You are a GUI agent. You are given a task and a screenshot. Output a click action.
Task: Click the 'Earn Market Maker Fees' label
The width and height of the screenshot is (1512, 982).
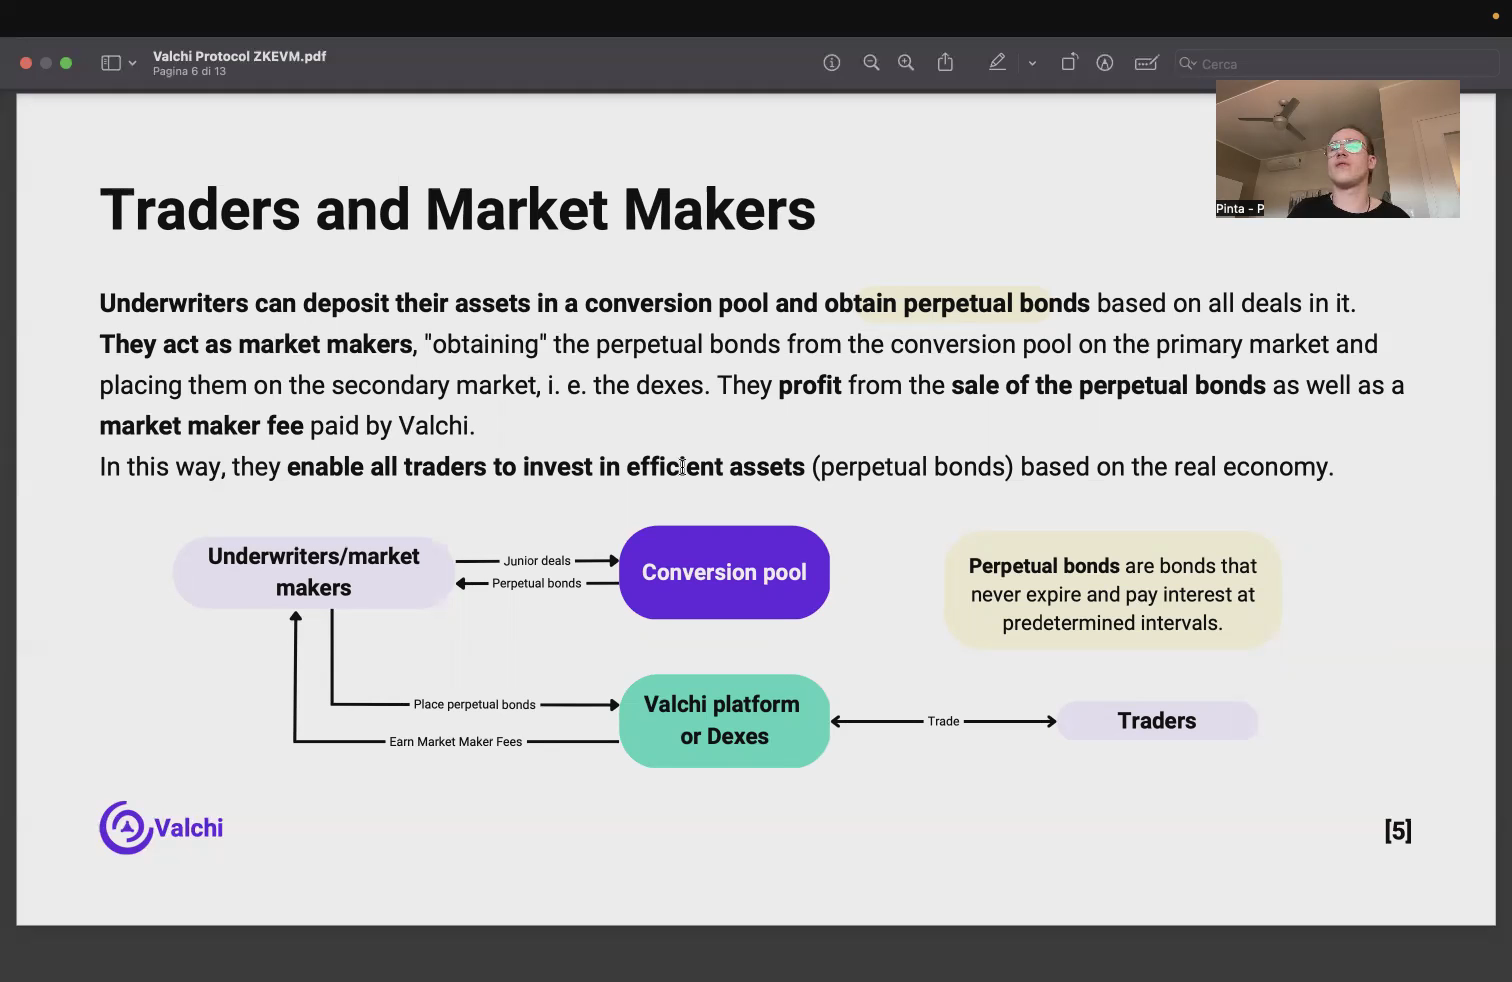click(x=456, y=742)
